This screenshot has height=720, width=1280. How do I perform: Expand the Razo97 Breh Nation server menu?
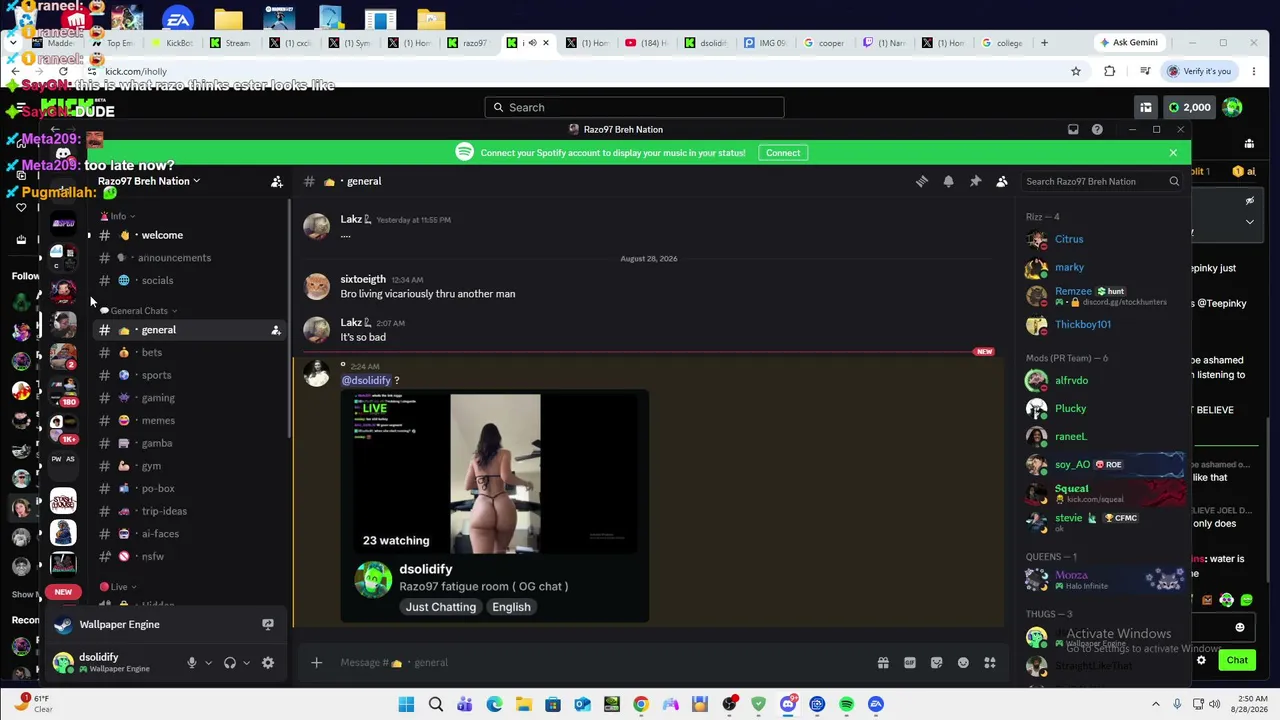tap(149, 181)
